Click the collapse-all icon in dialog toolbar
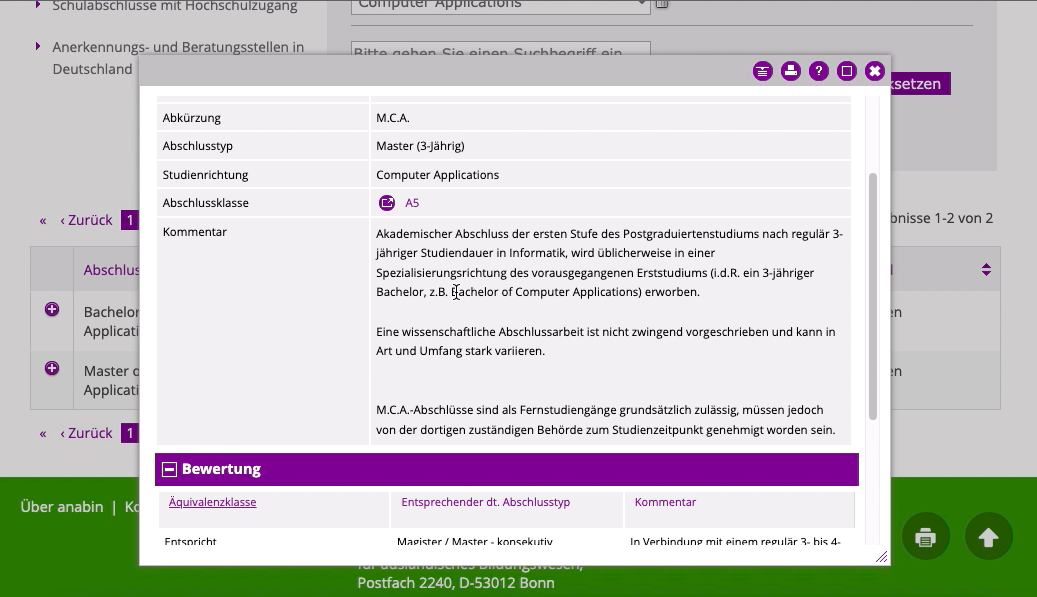 (763, 71)
